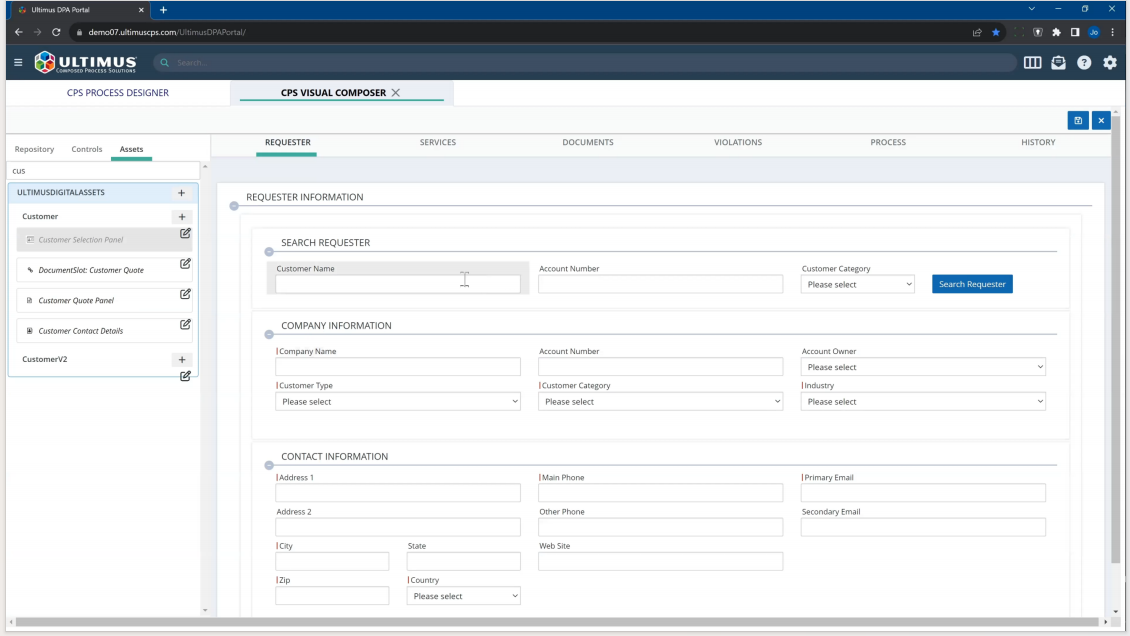Focus the Address 1 field
The height and width of the screenshot is (636, 1130).
(x=398, y=493)
